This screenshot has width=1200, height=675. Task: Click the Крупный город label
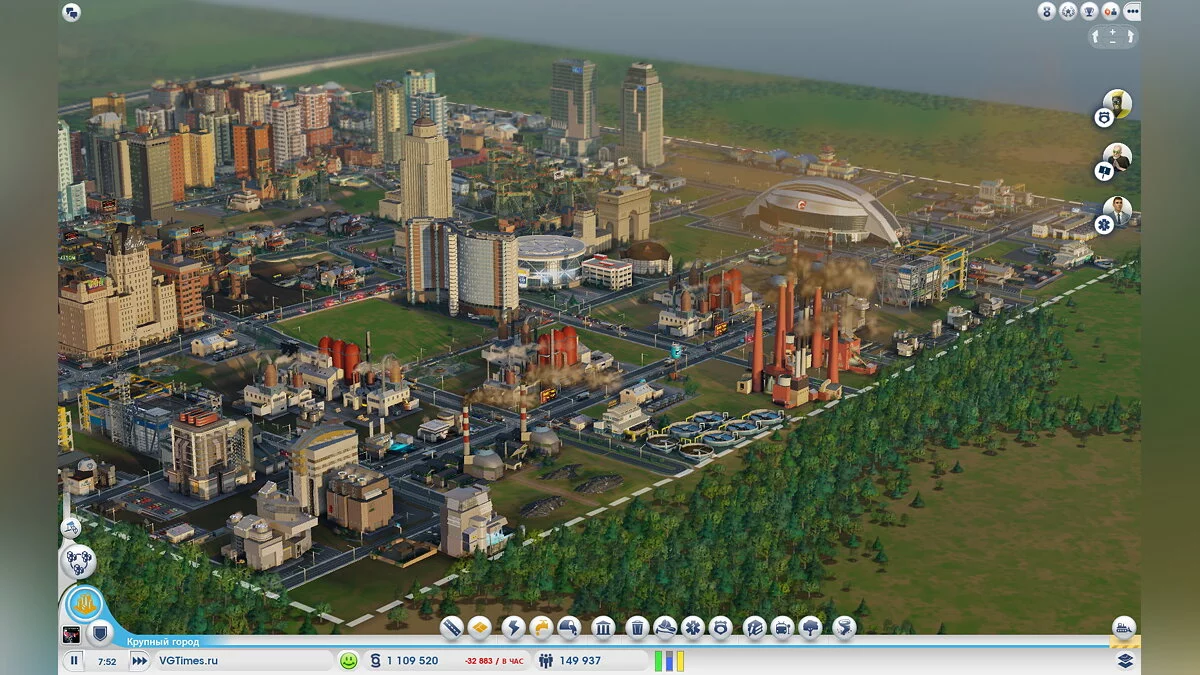click(162, 642)
